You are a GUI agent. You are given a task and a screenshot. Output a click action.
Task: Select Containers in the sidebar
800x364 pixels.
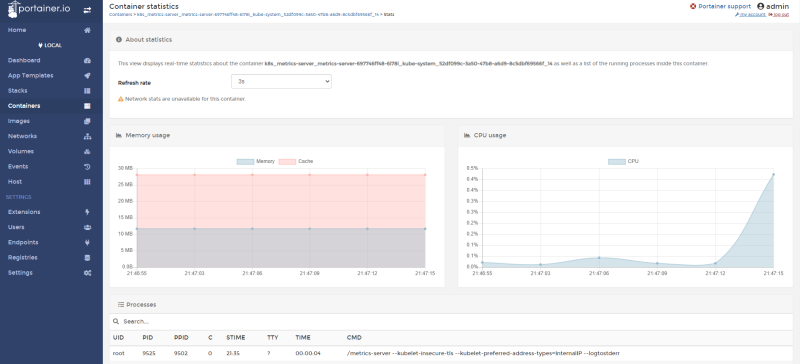24,106
